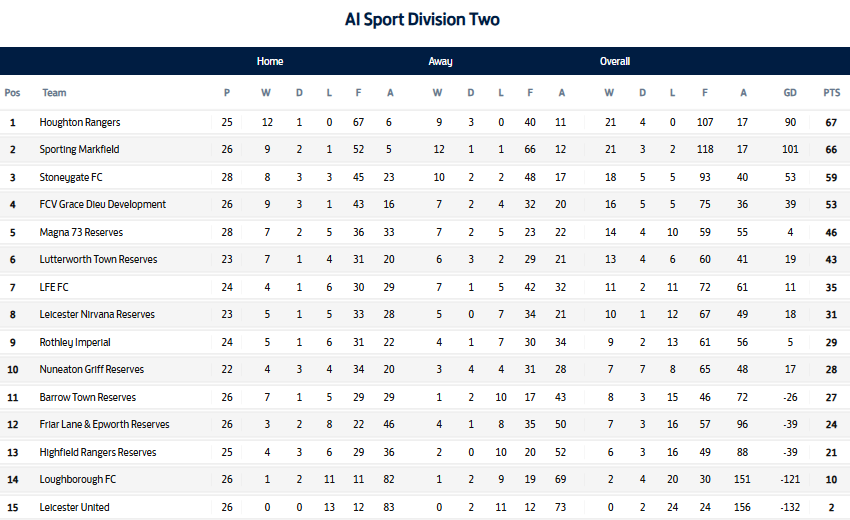Click Leicester United at the table bottom
850x520 pixels.
click(x=74, y=507)
